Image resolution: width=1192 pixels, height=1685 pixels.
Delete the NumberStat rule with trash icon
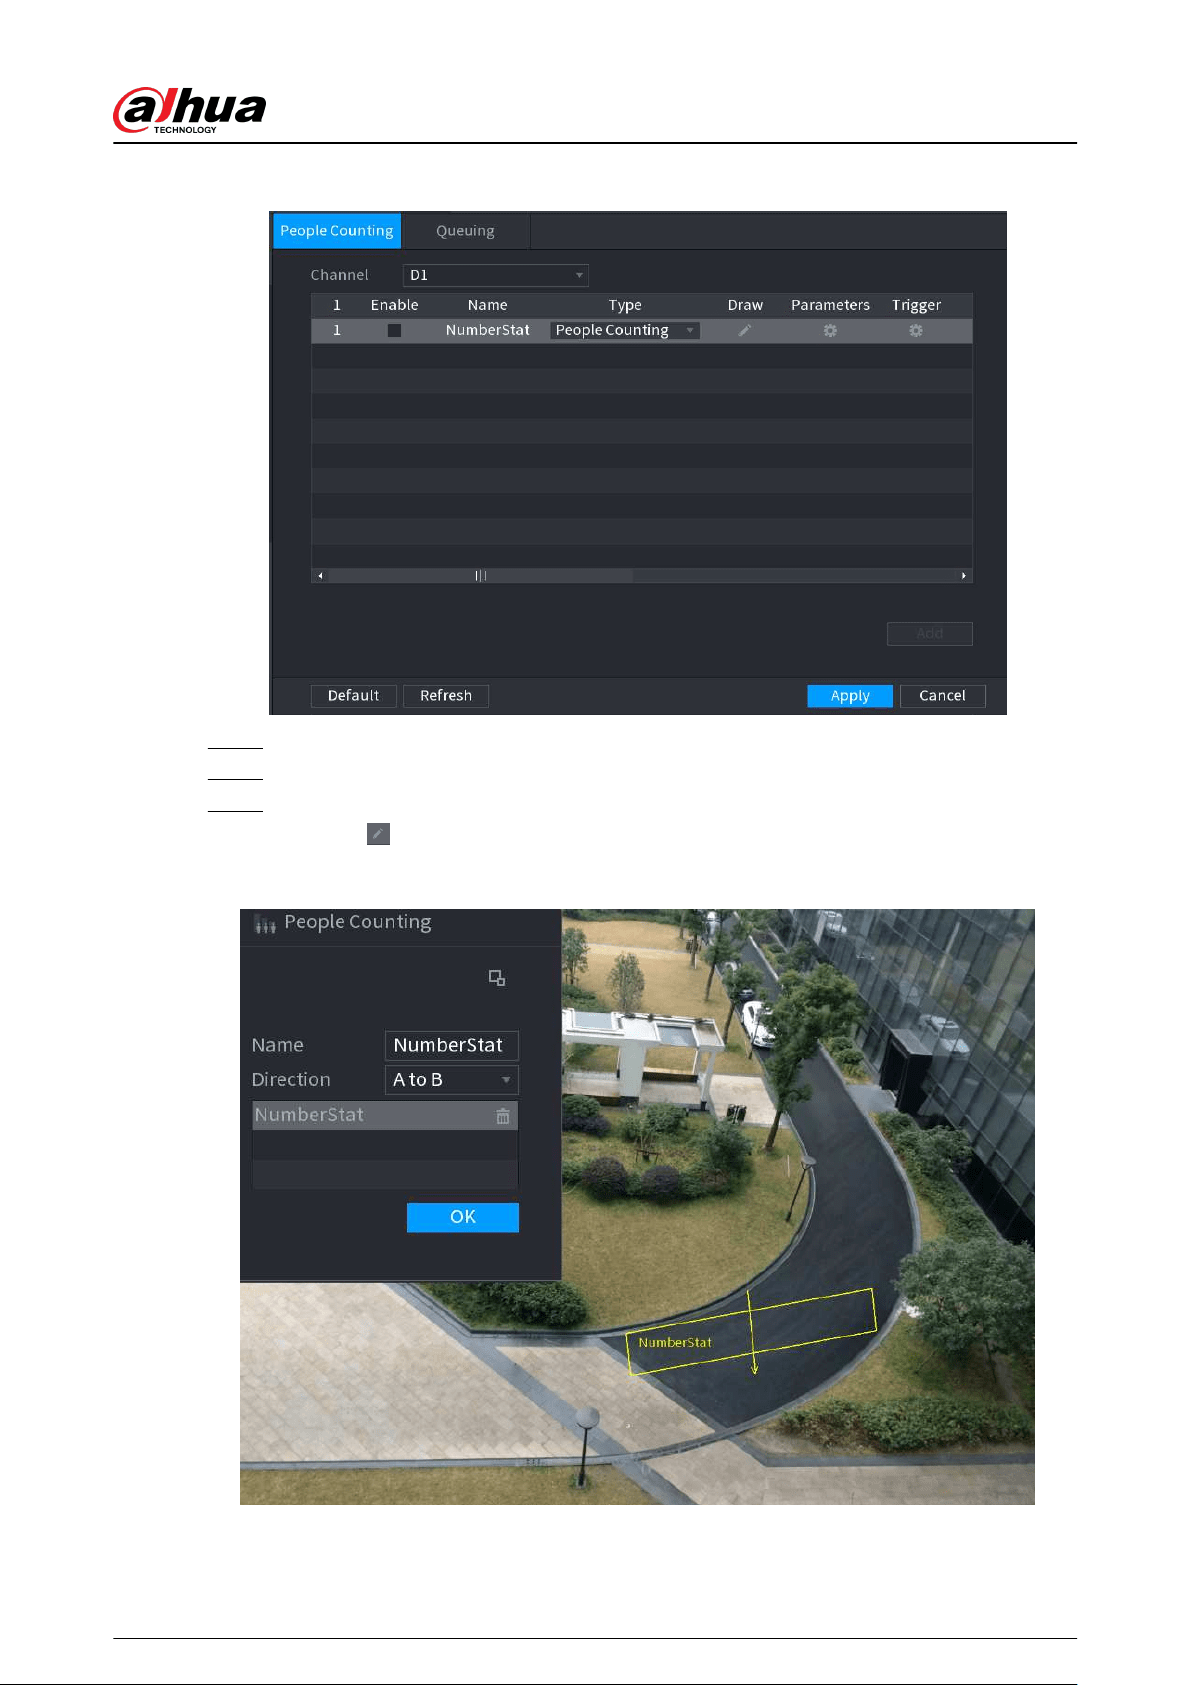pos(503,1116)
